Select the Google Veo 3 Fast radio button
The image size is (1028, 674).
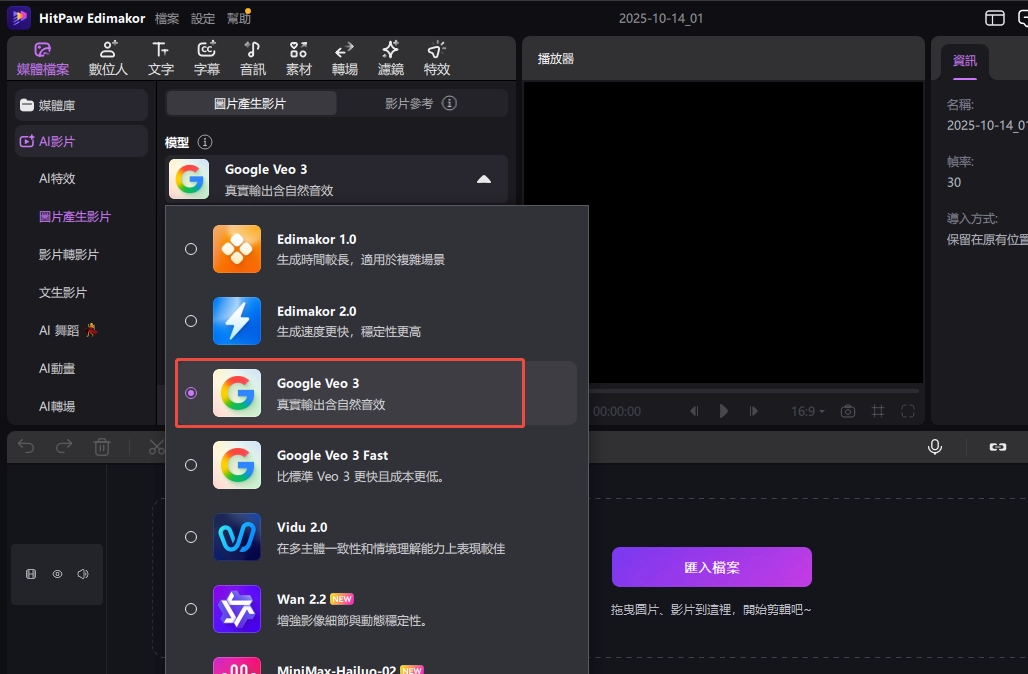click(191, 465)
